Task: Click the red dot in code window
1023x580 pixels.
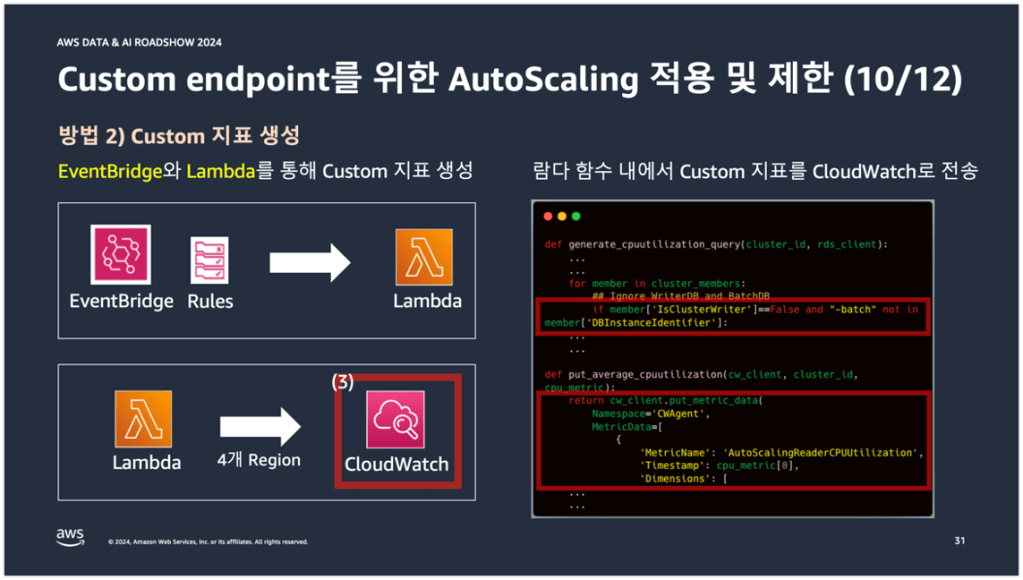Action: pos(548,216)
